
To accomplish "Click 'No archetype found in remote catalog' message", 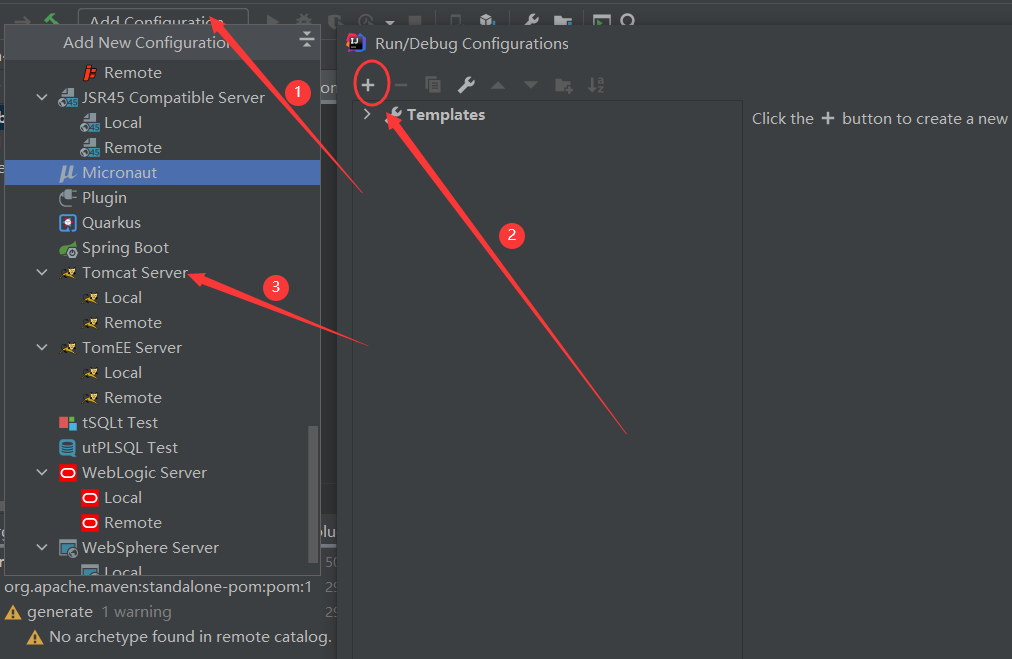I will (x=190, y=637).
